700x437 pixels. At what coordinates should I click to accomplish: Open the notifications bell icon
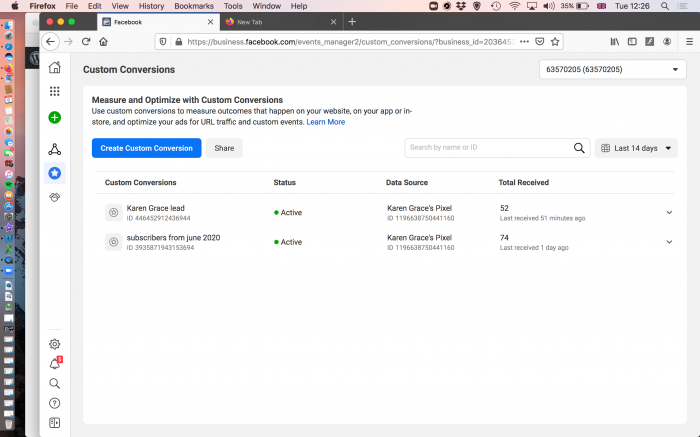(x=54, y=364)
